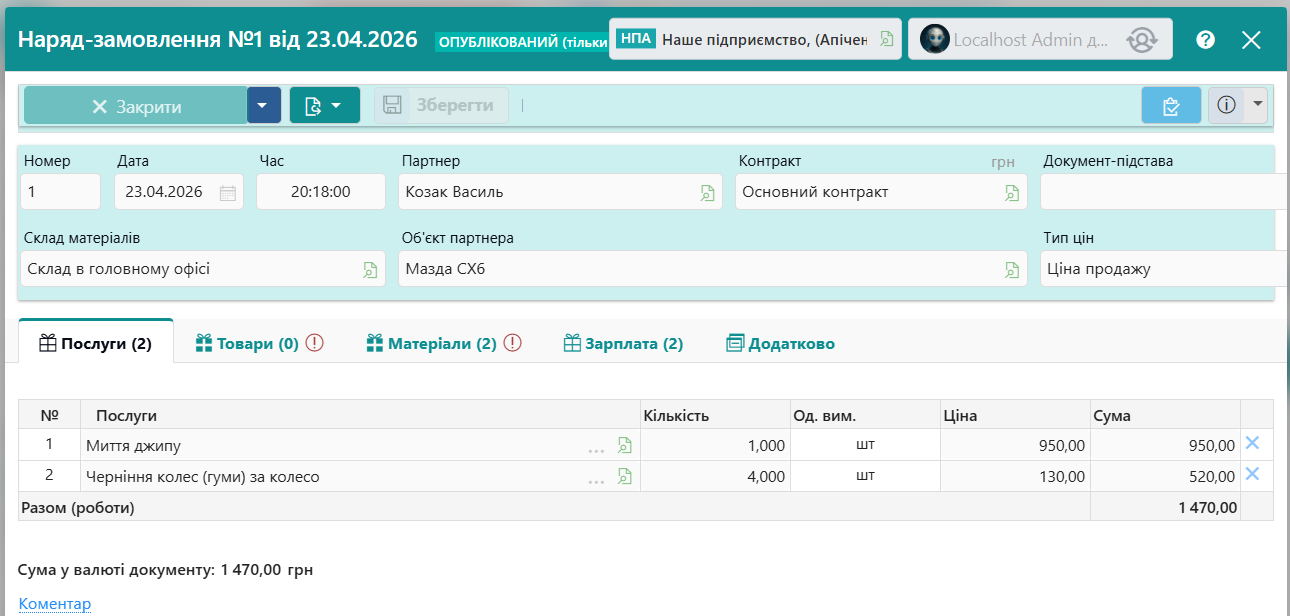
Task: Click warning icon on Матеріали tab
Action: point(513,343)
